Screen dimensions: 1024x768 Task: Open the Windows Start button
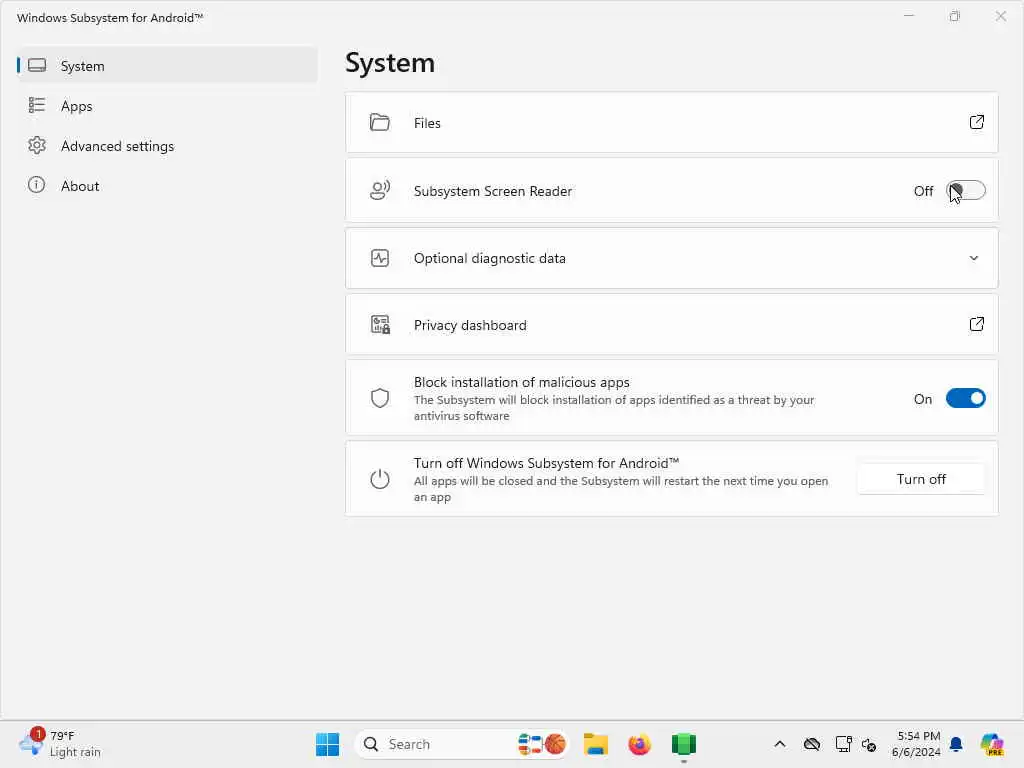point(327,744)
